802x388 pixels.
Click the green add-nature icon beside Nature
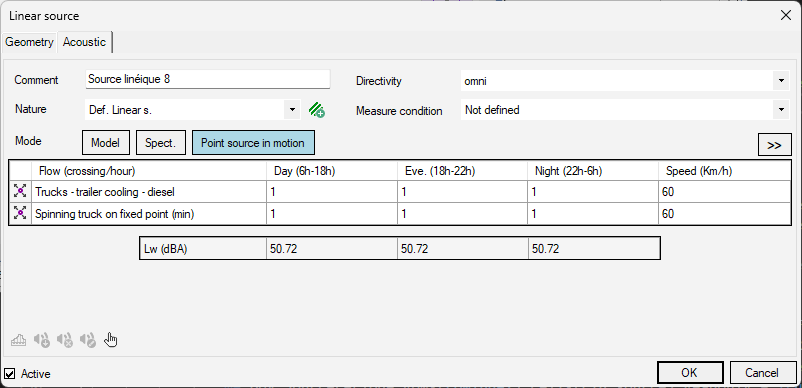tap(317, 110)
